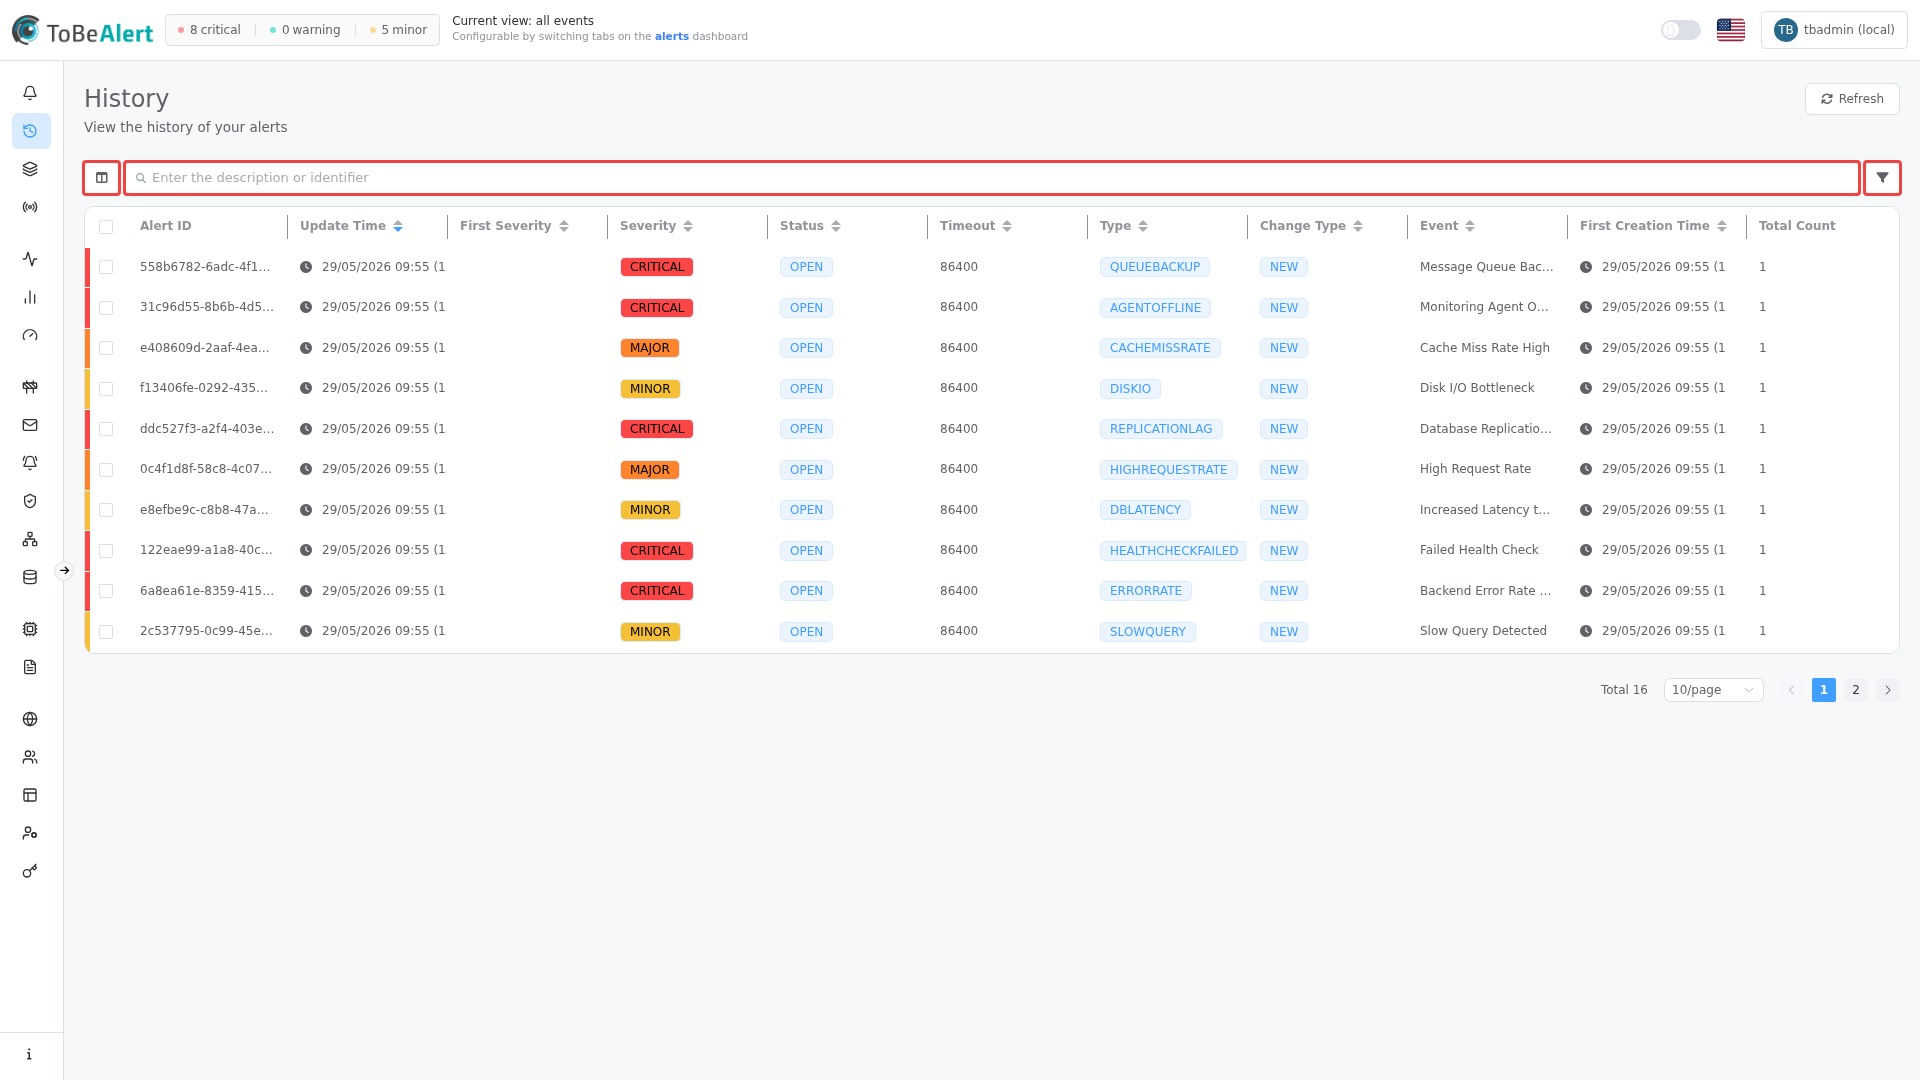Click the HEALTHCHECKFAILED type tag
Image resolution: width=1920 pixels, height=1080 pixels.
(1174, 551)
